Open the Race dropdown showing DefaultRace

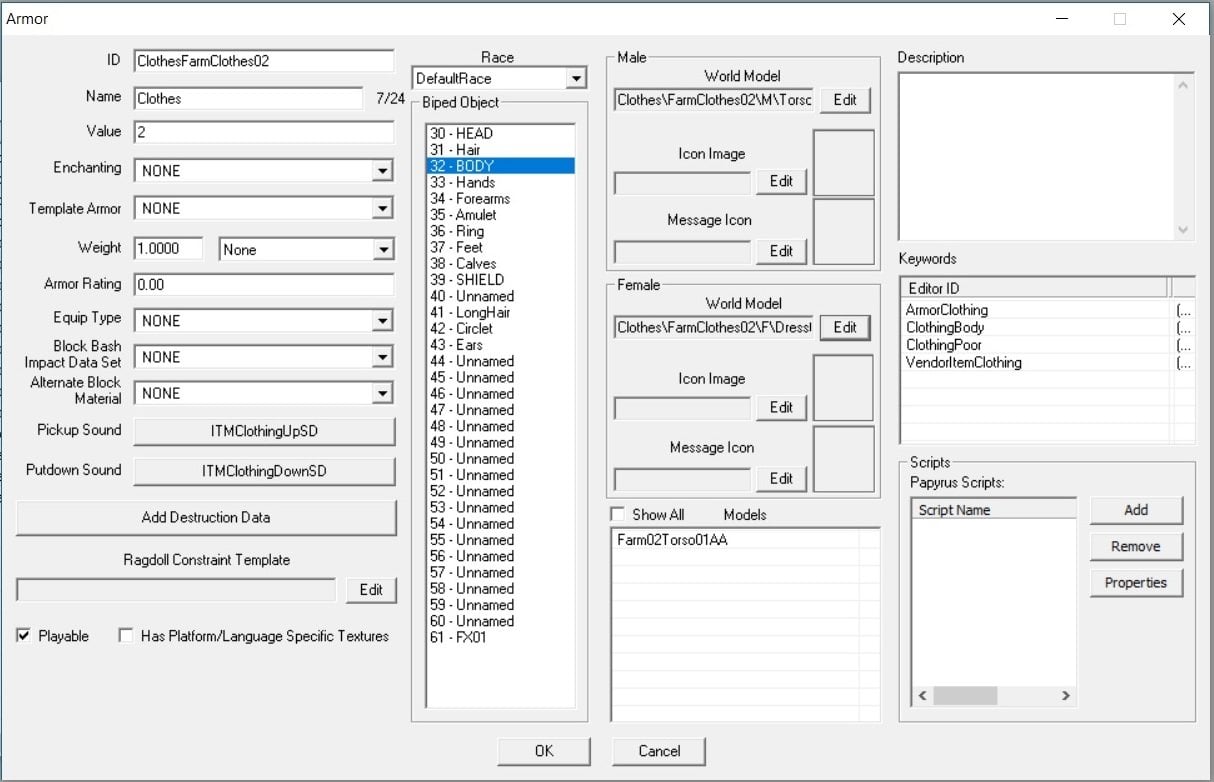(575, 78)
